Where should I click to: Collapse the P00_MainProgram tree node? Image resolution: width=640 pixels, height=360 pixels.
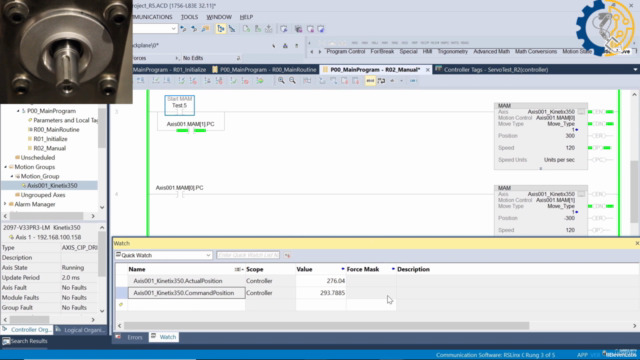coord(18,111)
